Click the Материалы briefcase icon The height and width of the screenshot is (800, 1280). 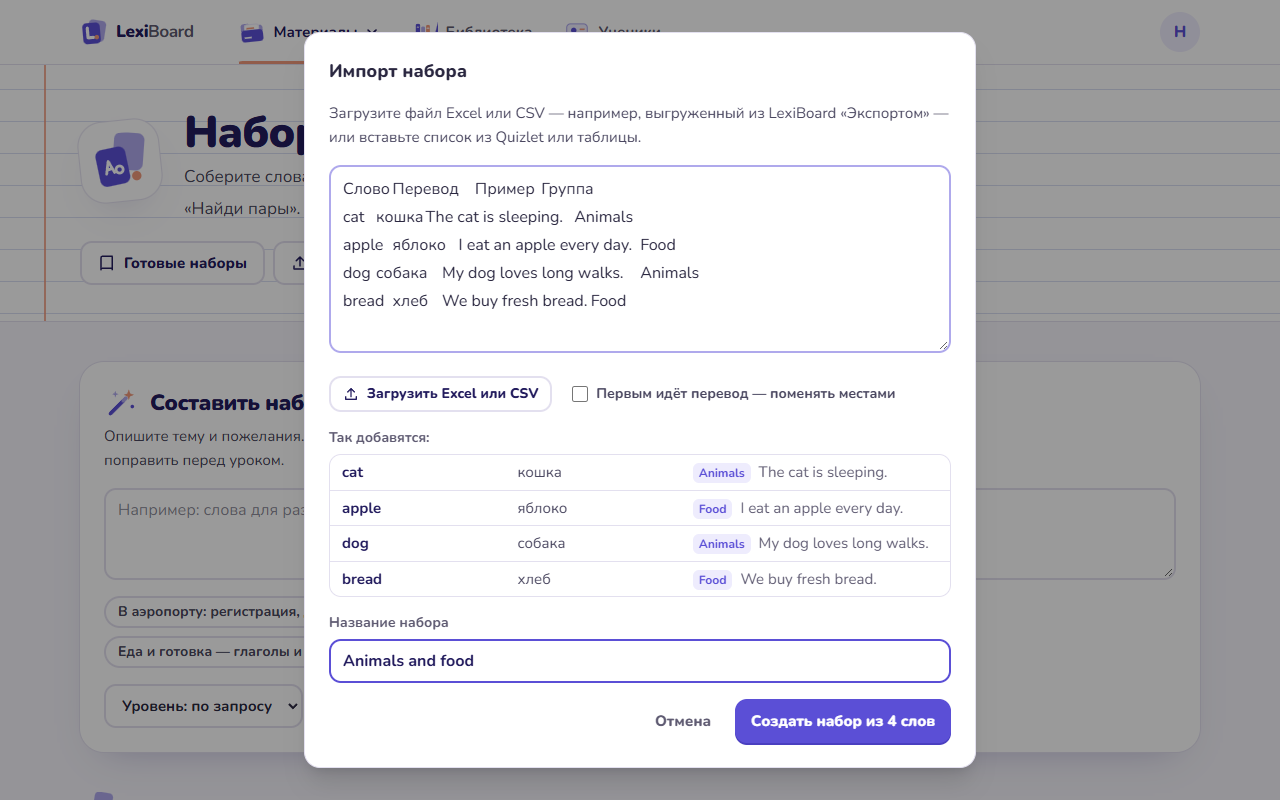coord(252,32)
